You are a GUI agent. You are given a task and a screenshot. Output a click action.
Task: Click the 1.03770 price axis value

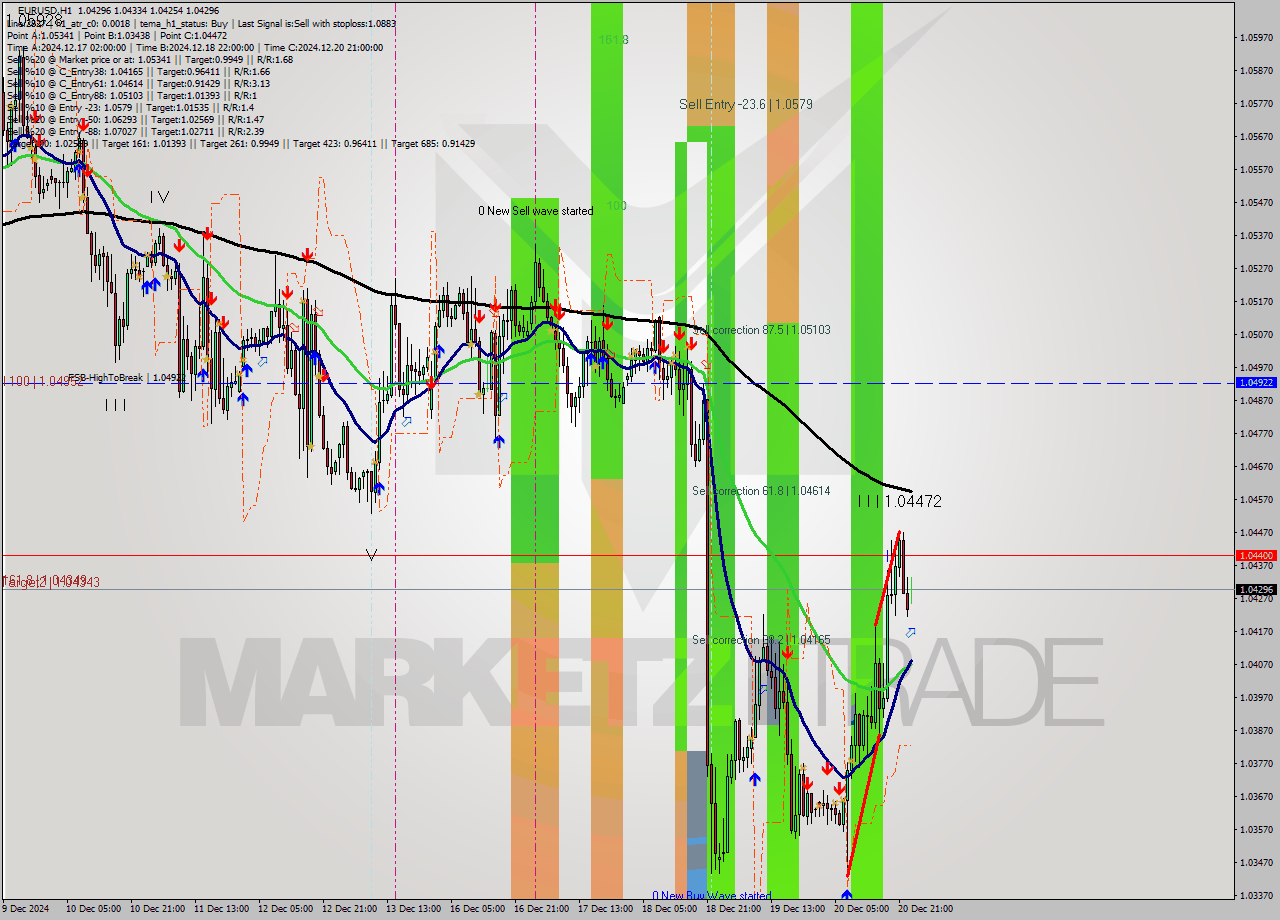1256,763
